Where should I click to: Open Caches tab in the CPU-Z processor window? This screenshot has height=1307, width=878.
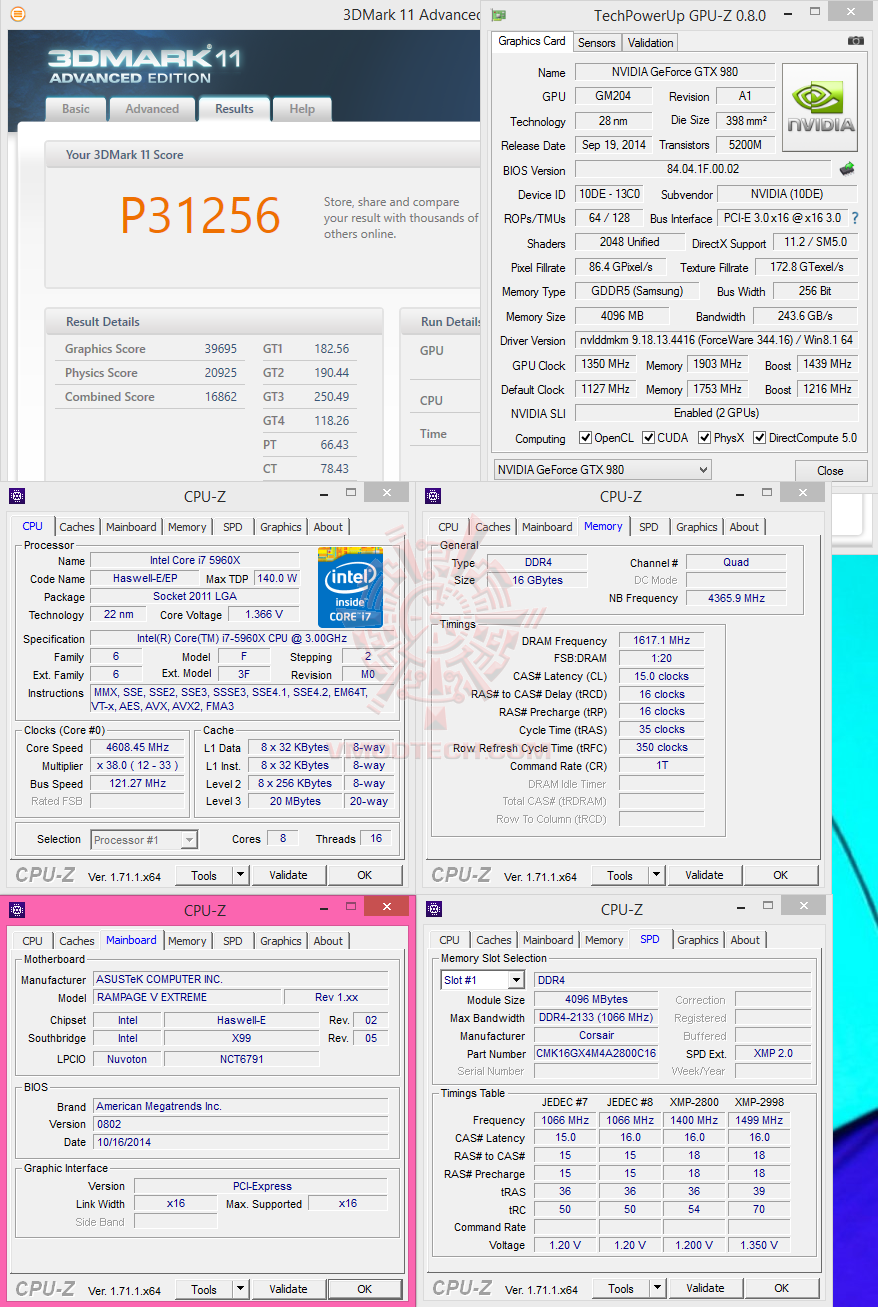[x=77, y=527]
